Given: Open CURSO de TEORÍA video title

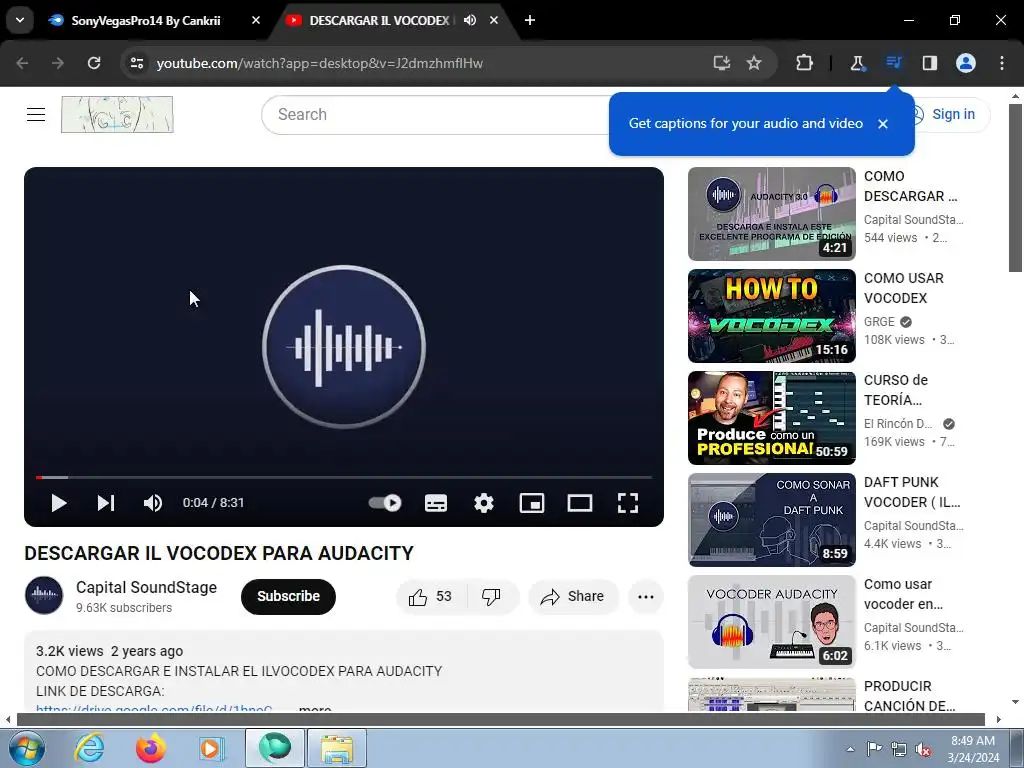Looking at the screenshot, I should tap(895, 390).
